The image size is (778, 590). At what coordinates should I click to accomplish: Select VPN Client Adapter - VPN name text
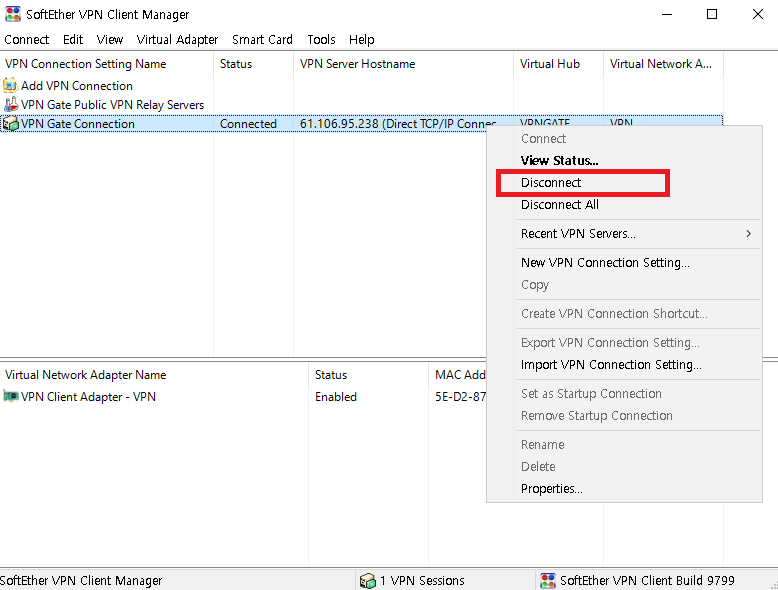click(88, 396)
